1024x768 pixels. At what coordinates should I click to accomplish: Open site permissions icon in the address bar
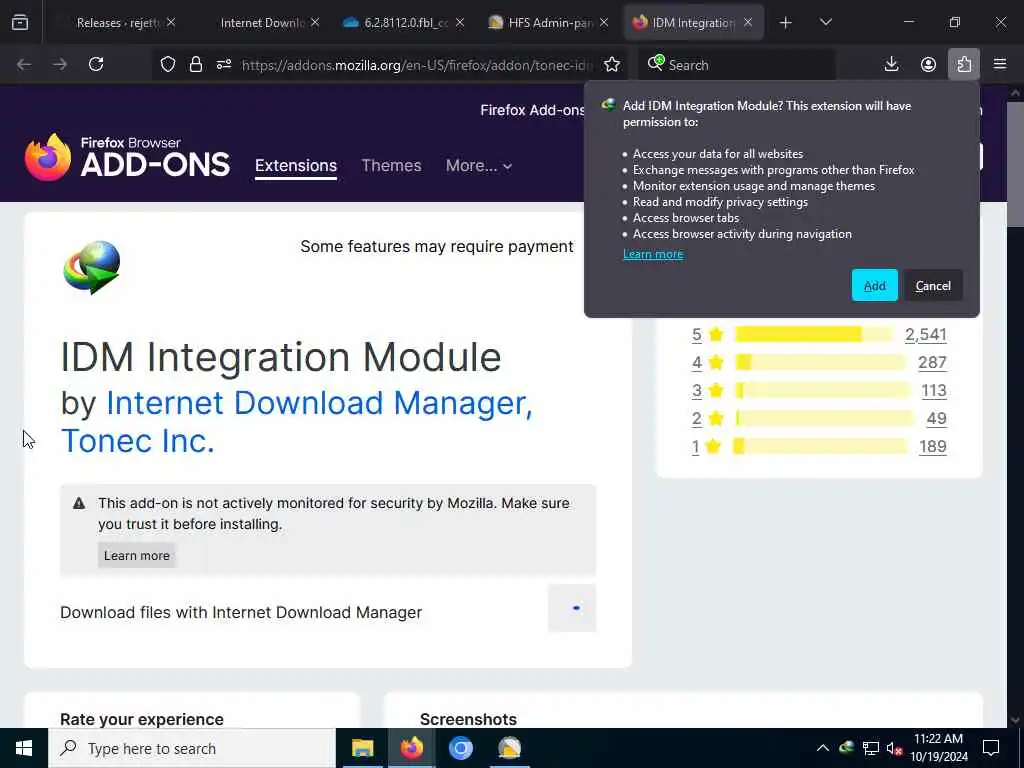(224, 64)
